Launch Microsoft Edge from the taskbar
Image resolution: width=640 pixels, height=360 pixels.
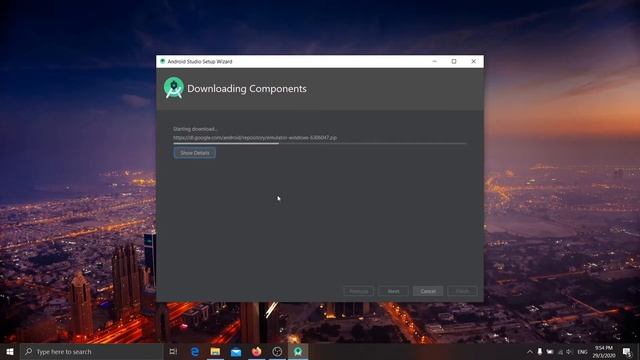[x=195, y=351]
